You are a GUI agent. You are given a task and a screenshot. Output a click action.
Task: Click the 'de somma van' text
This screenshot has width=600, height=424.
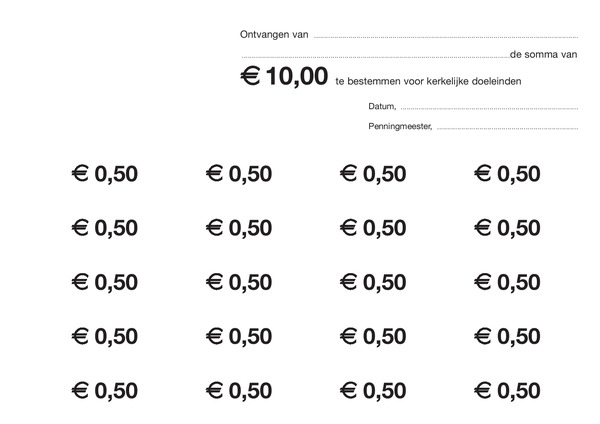[543, 55]
